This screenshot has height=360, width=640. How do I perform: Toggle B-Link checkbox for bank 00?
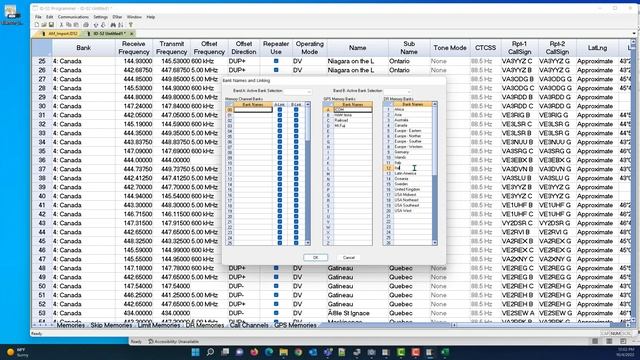click(296, 110)
